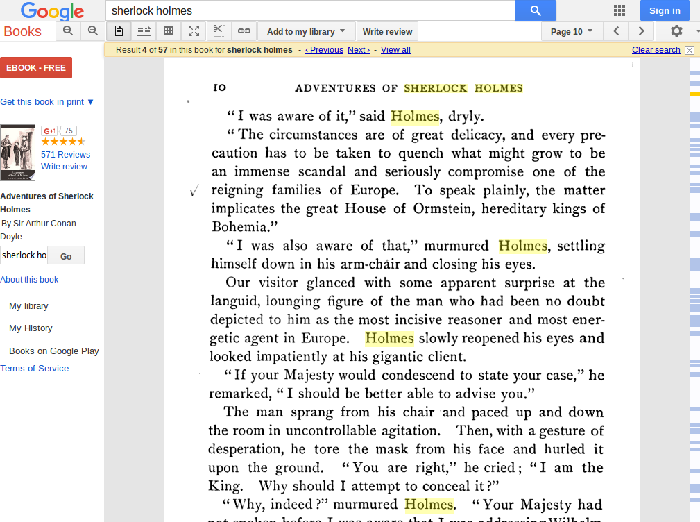This screenshot has width=700, height=522.
Task: Click the orange current-result marker in scrollbar
Action: point(695,94)
